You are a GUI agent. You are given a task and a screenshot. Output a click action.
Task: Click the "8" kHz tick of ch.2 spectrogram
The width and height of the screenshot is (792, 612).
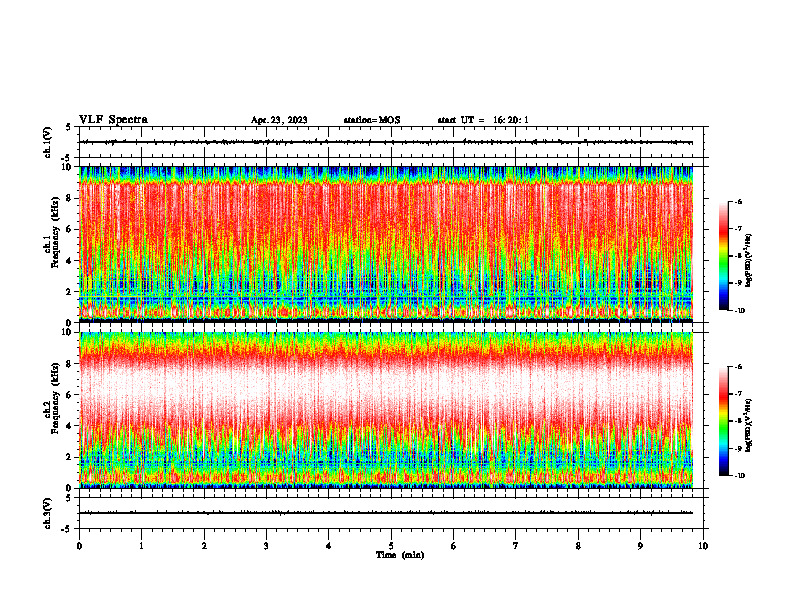tap(70, 364)
